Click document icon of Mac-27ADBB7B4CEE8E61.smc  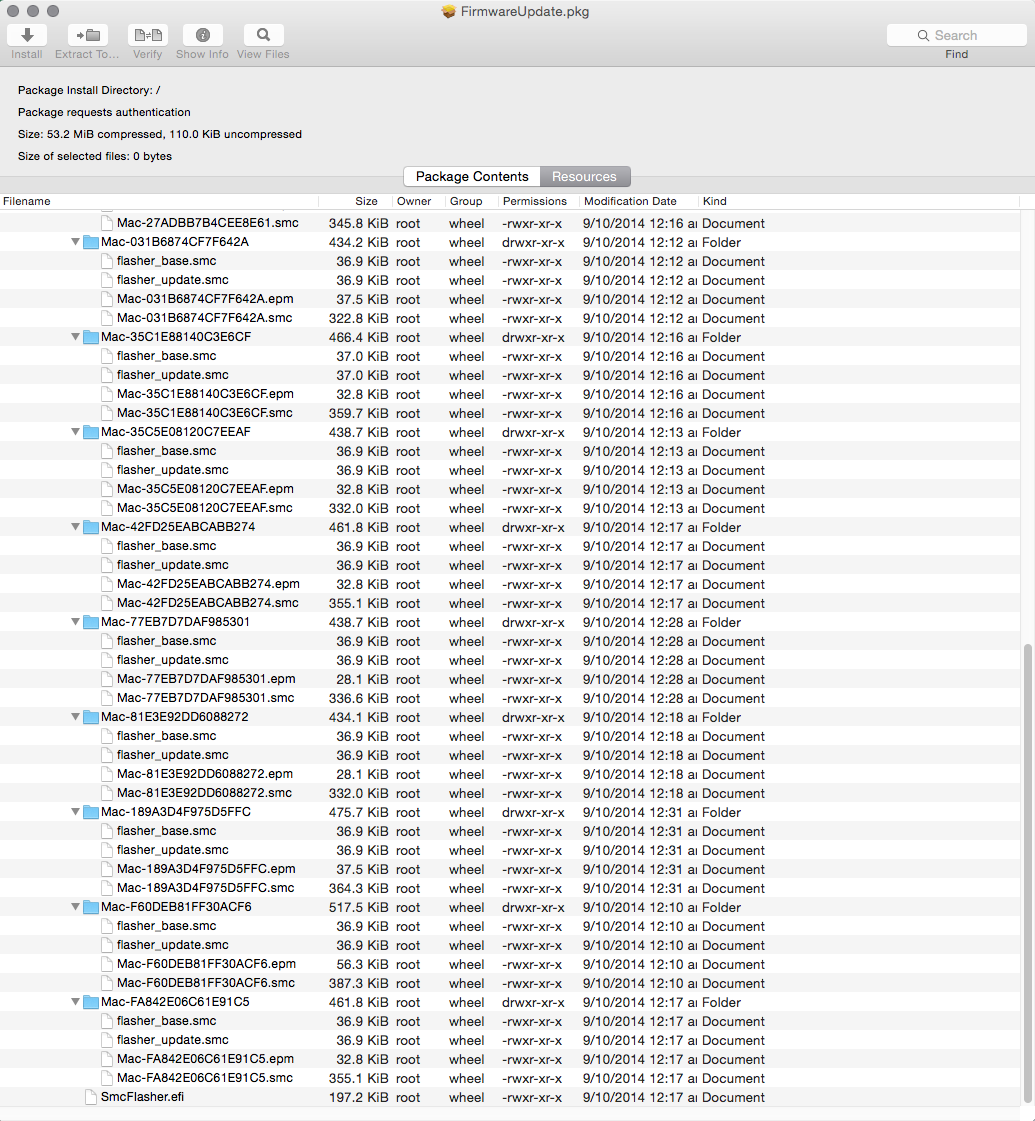tap(107, 223)
